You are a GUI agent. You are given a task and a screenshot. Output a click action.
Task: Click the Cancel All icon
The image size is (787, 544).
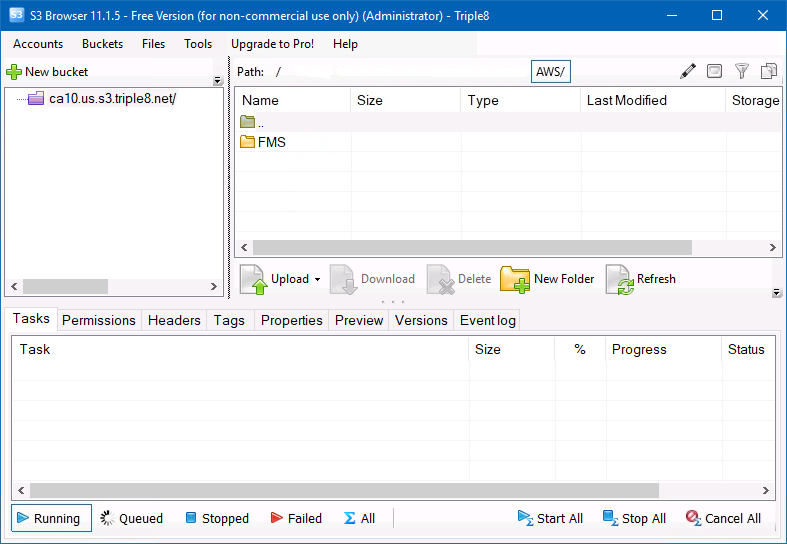click(x=693, y=518)
